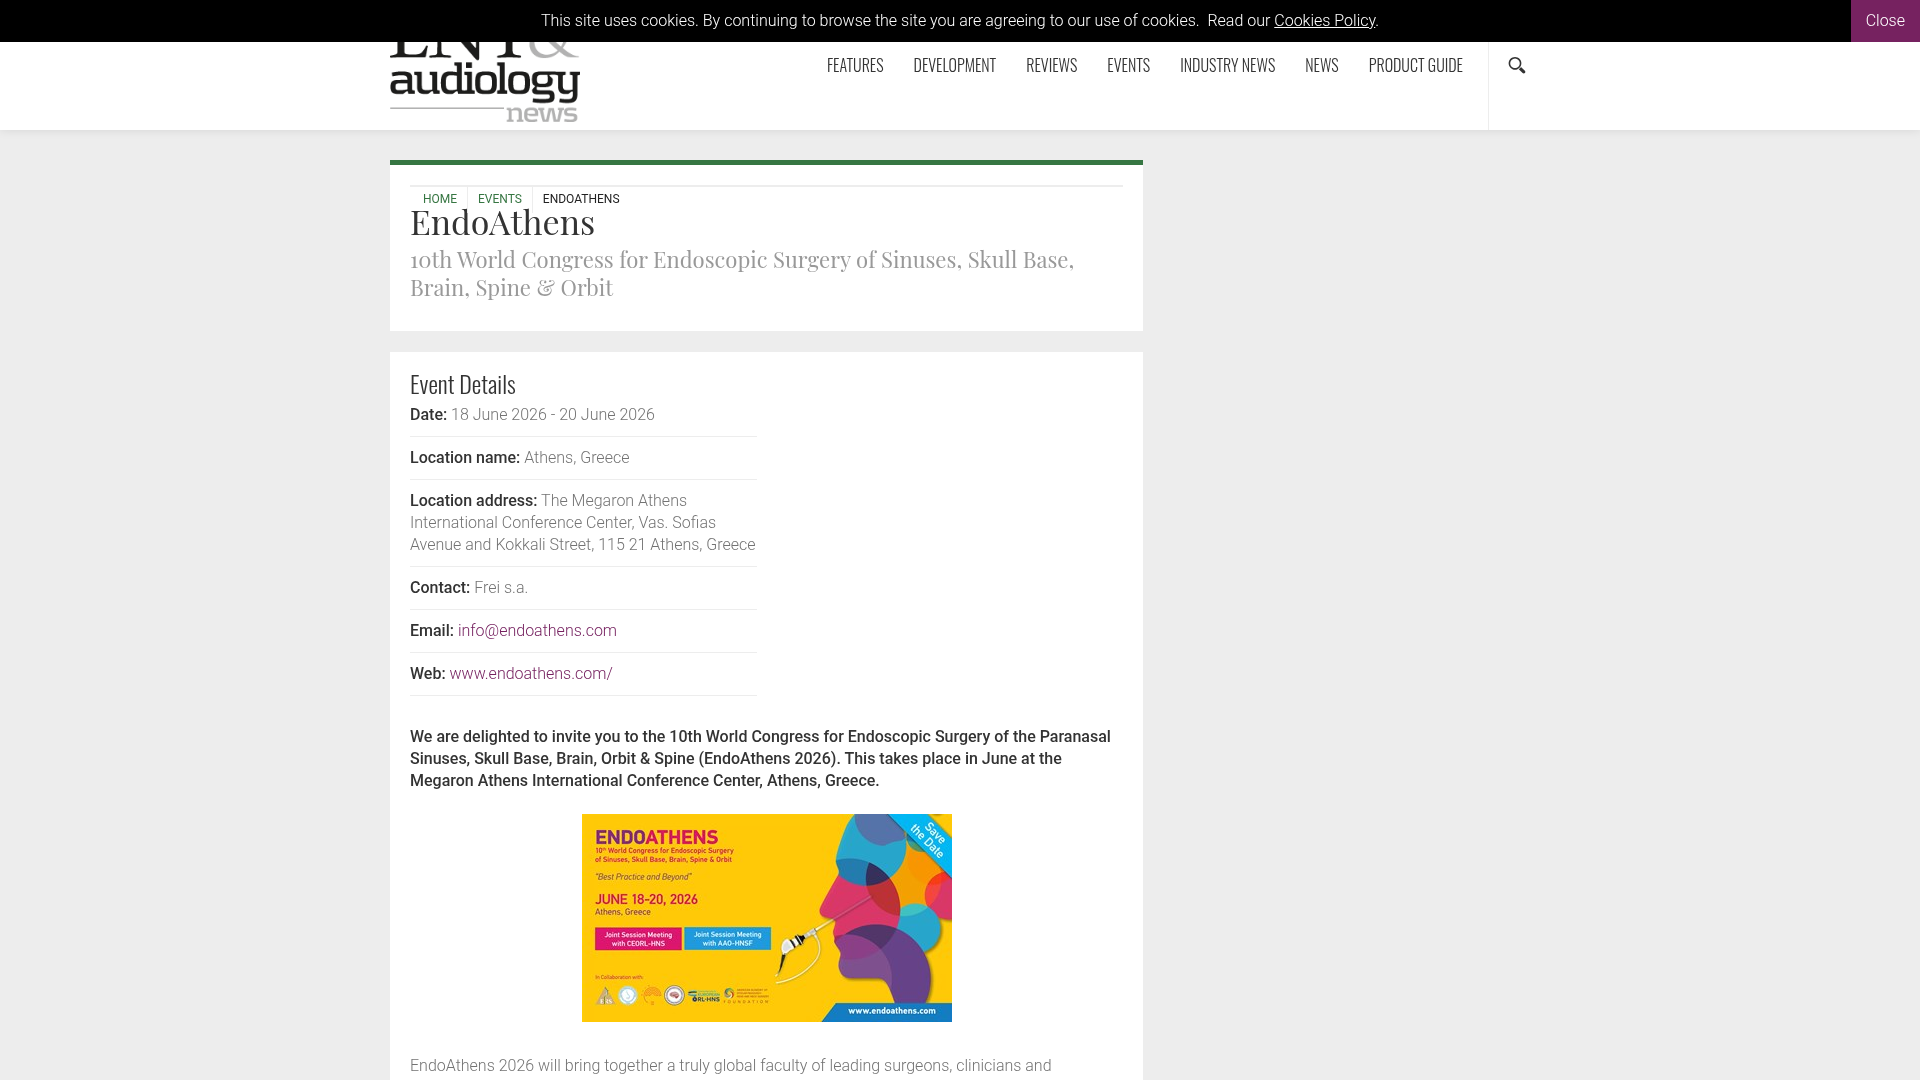The width and height of the screenshot is (1920, 1080).
Task: Open the Events menu item
Action: pyautogui.click(x=1128, y=66)
